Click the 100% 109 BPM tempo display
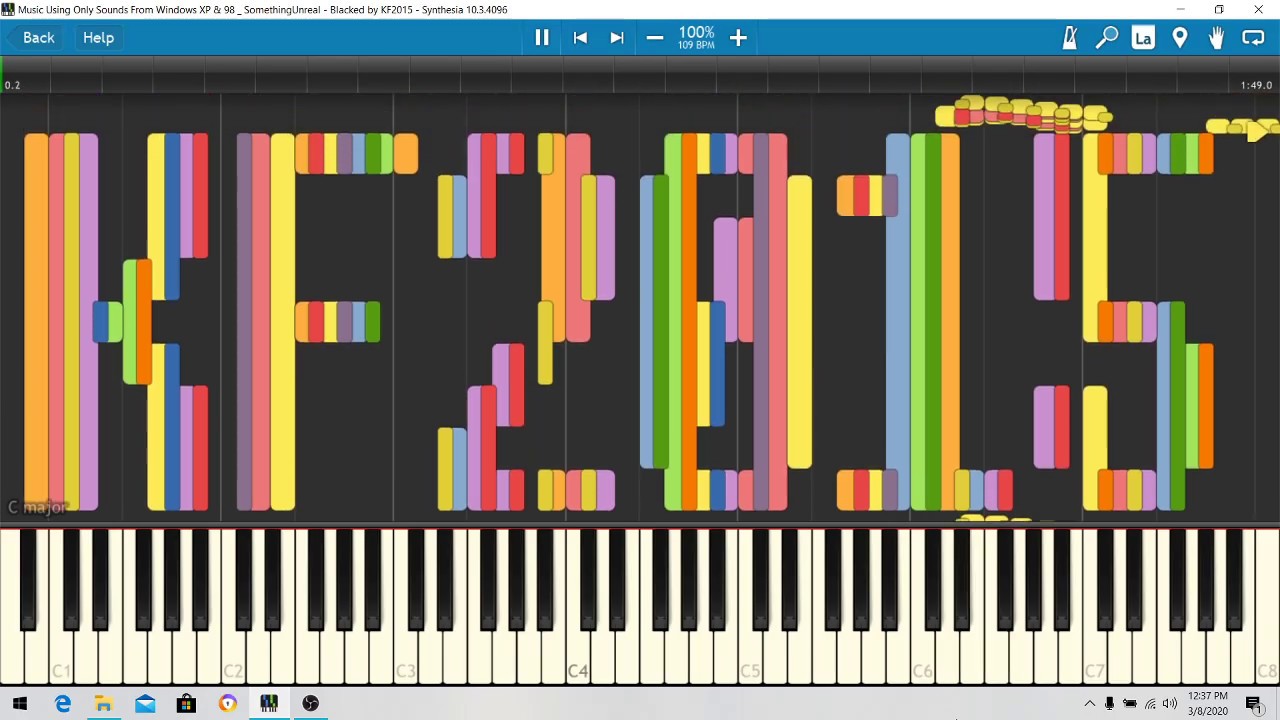1280x720 pixels. 696,37
